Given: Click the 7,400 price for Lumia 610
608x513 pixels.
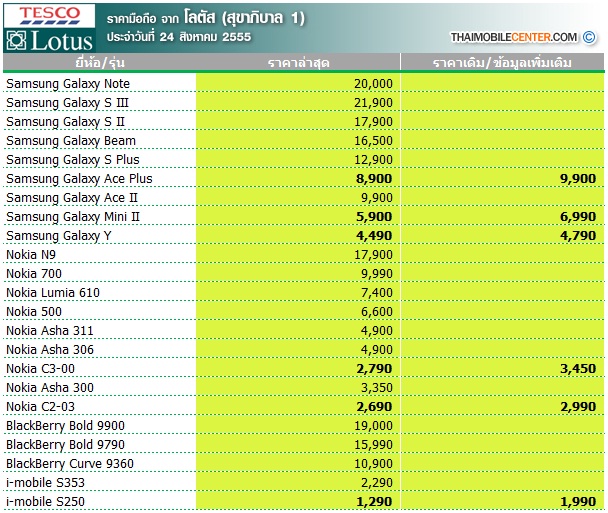Looking at the screenshot, I should [x=377, y=293].
